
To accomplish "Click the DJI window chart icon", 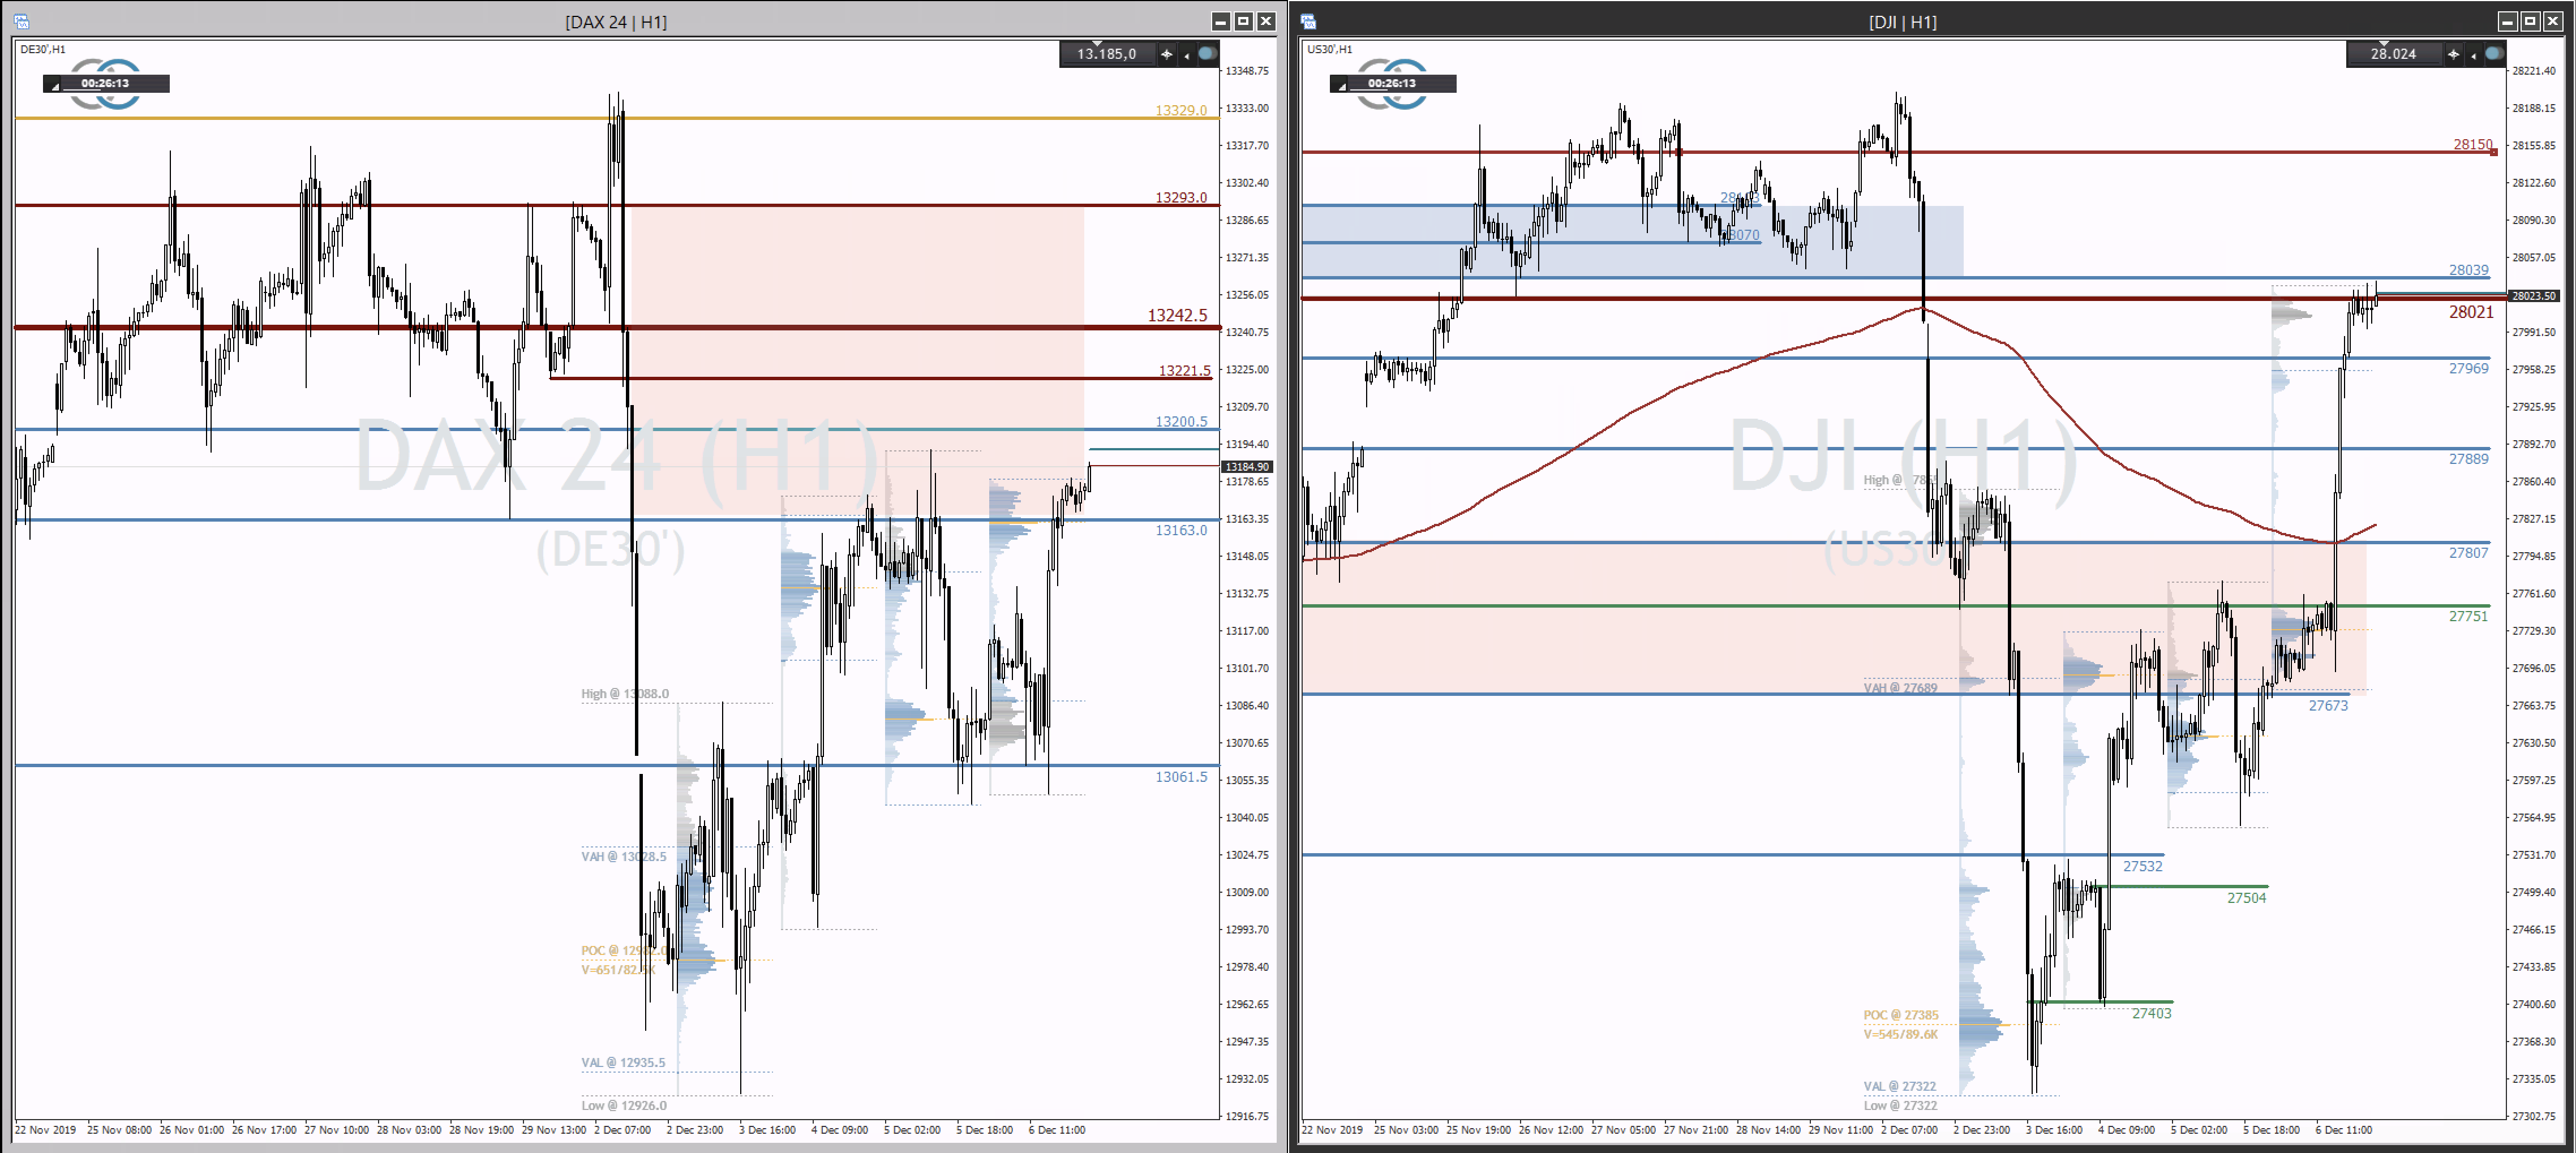I will tap(1308, 21).
